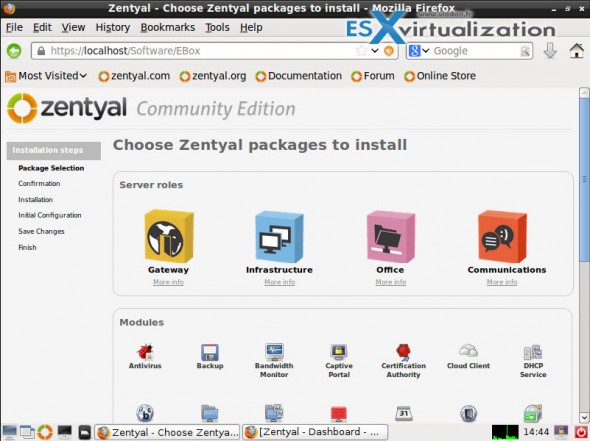Select the Gateway server role cube
The height and width of the screenshot is (441, 590).
[169, 236]
